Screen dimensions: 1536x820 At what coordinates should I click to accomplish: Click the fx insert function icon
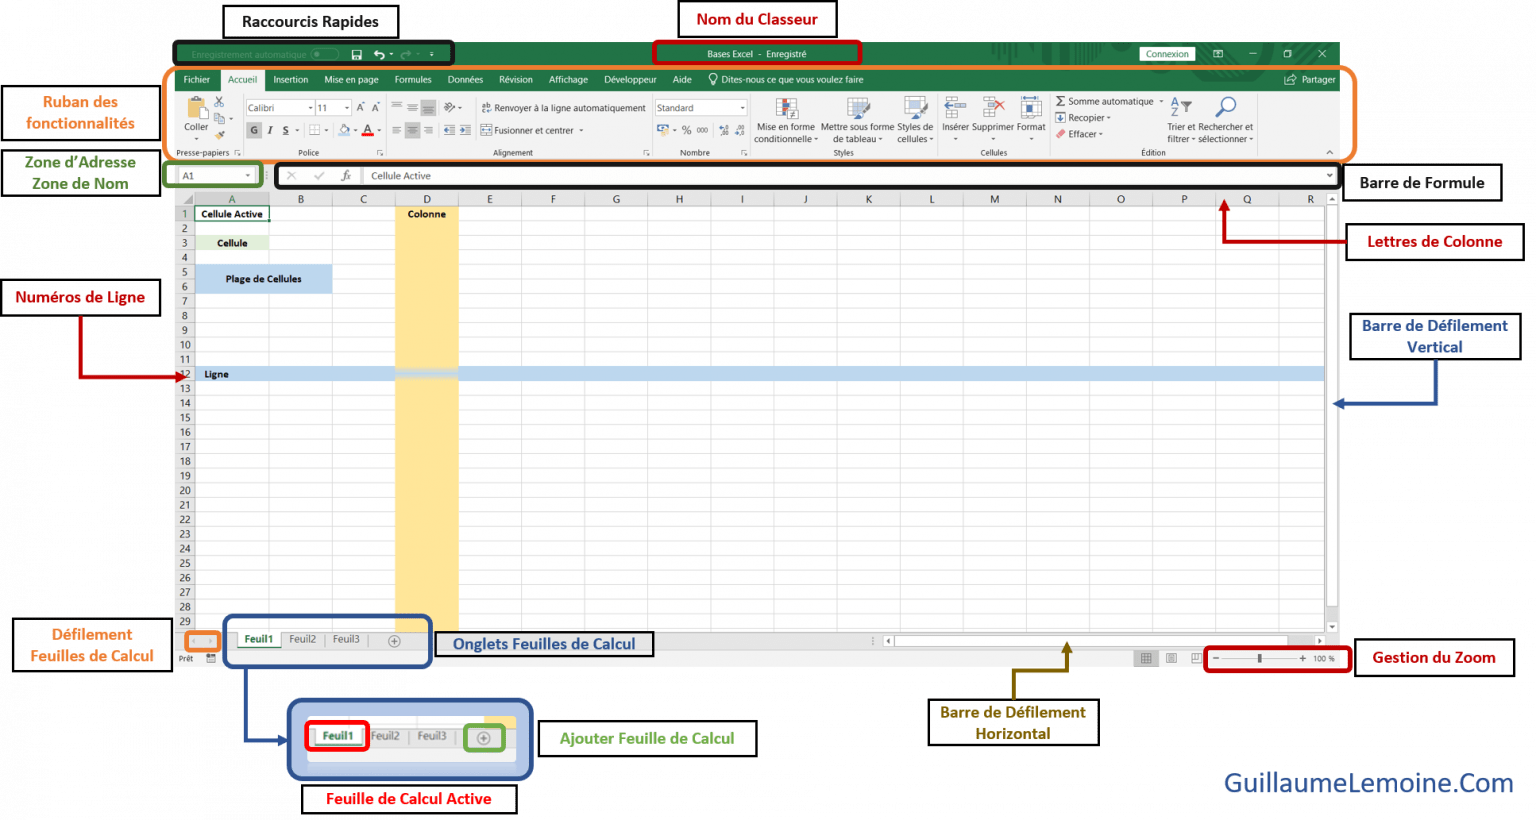(346, 175)
